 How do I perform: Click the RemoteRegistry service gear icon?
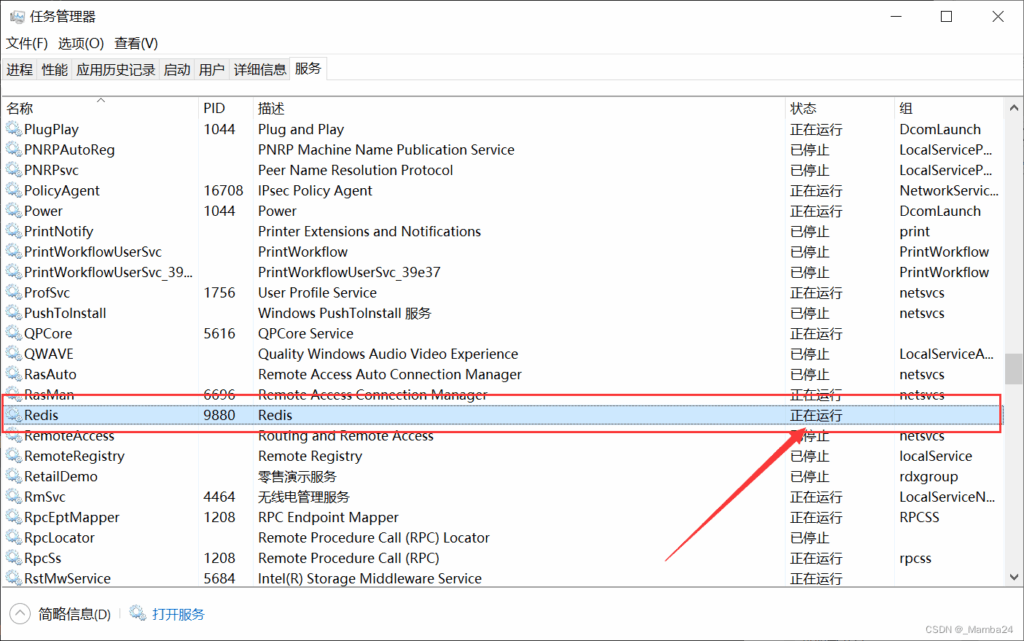pos(14,456)
